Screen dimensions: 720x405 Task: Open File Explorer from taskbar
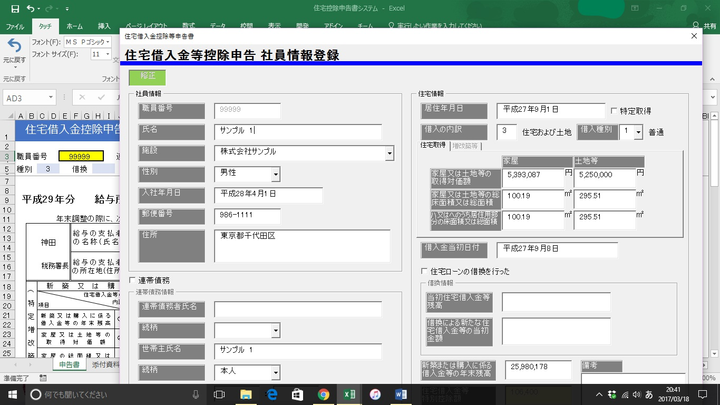[246, 394]
